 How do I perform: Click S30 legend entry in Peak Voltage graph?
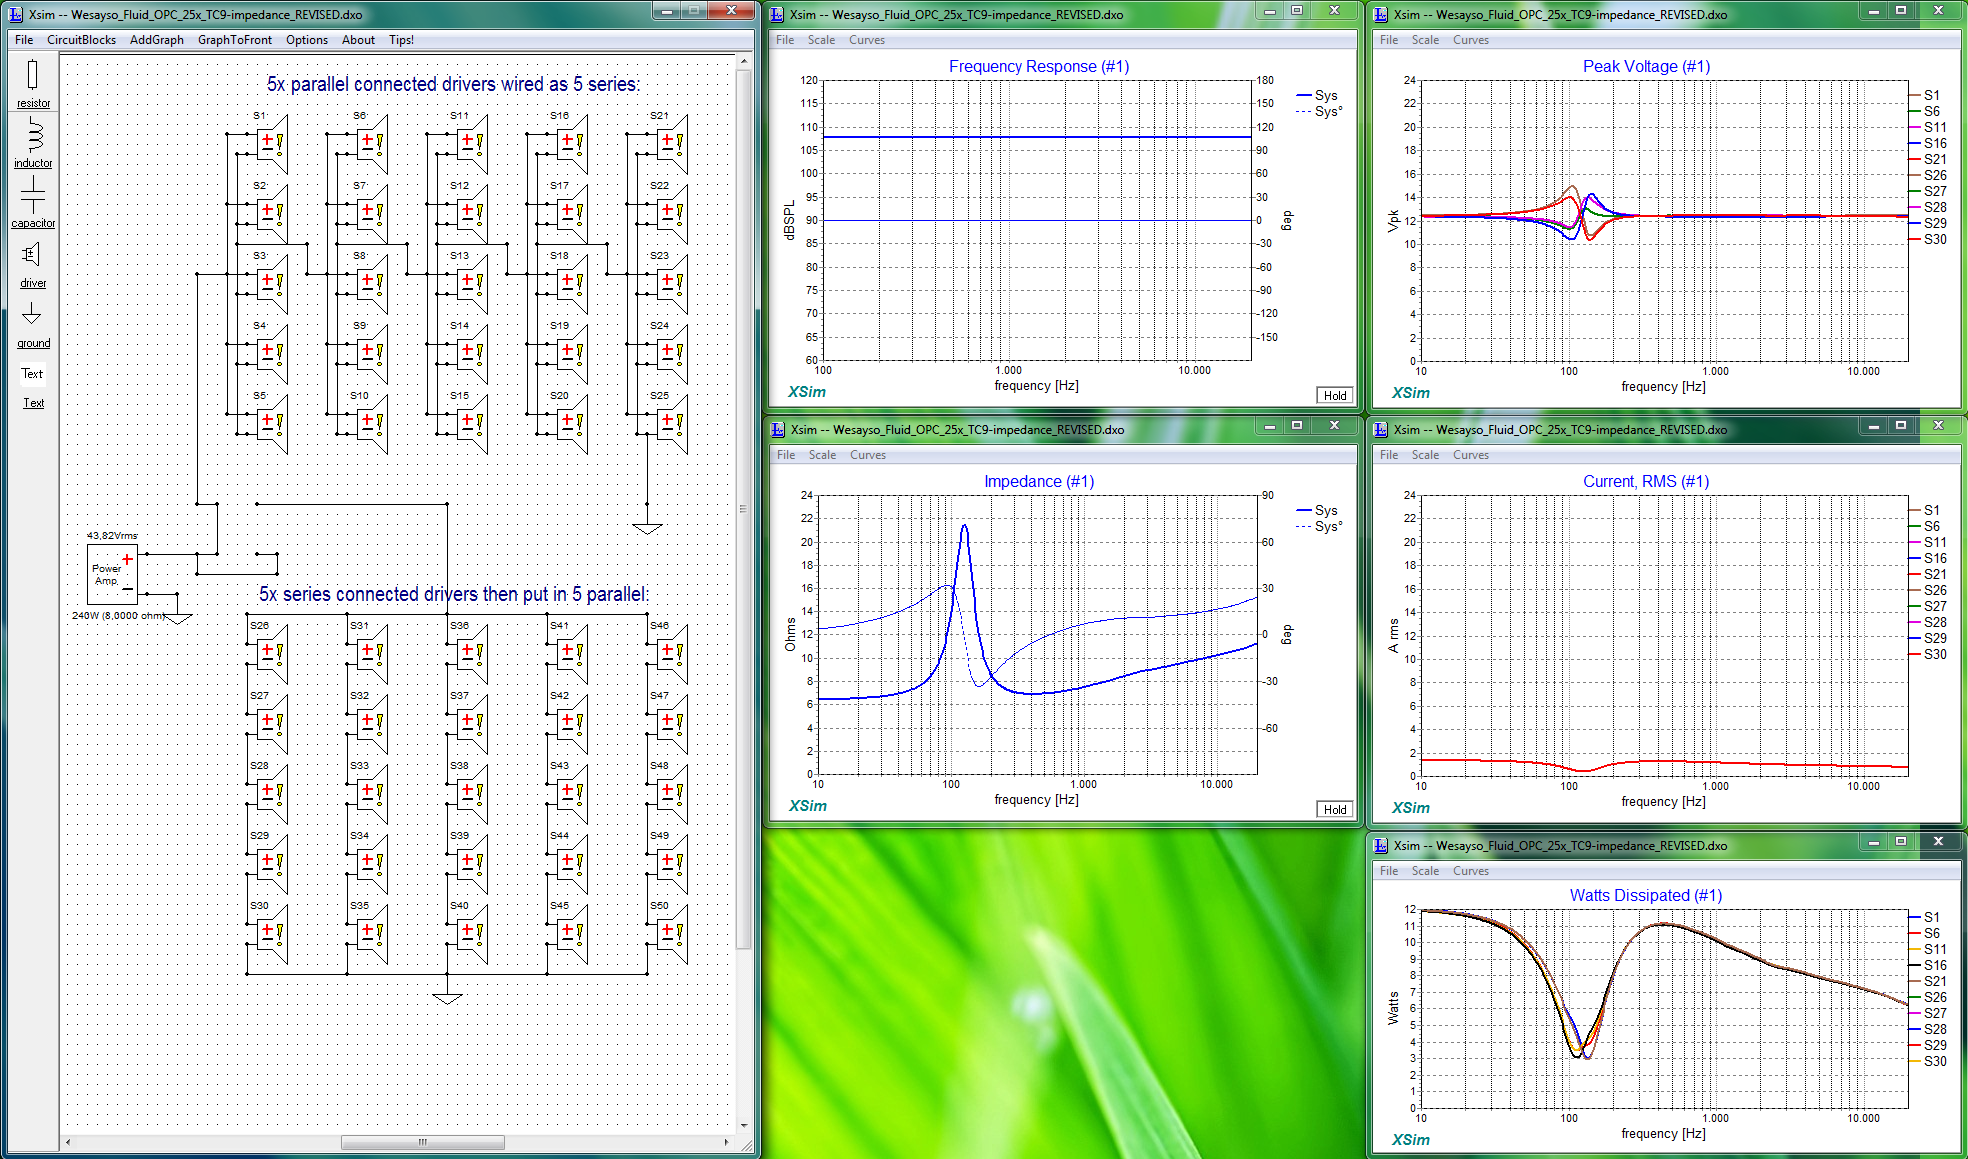pyautogui.click(x=1928, y=239)
